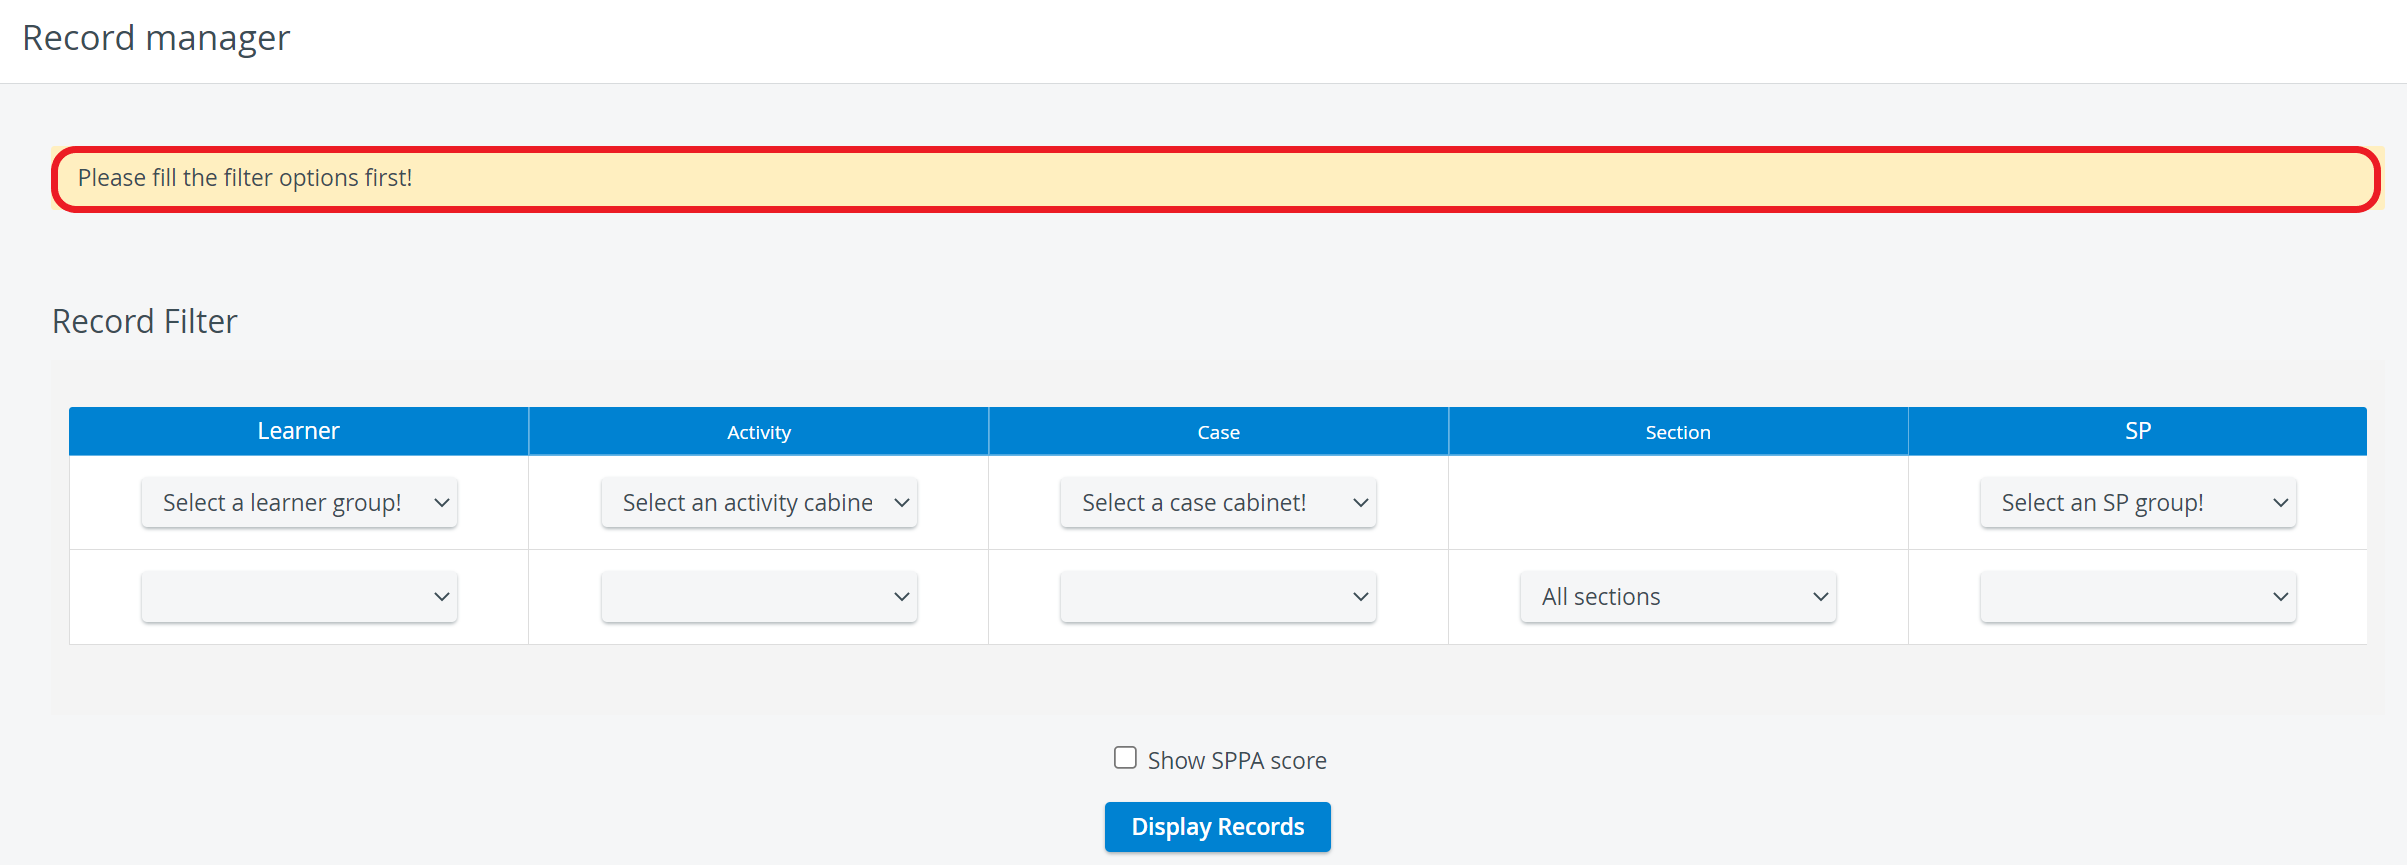Click the SP column header
This screenshot has height=865, width=2407.
[x=2138, y=431]
